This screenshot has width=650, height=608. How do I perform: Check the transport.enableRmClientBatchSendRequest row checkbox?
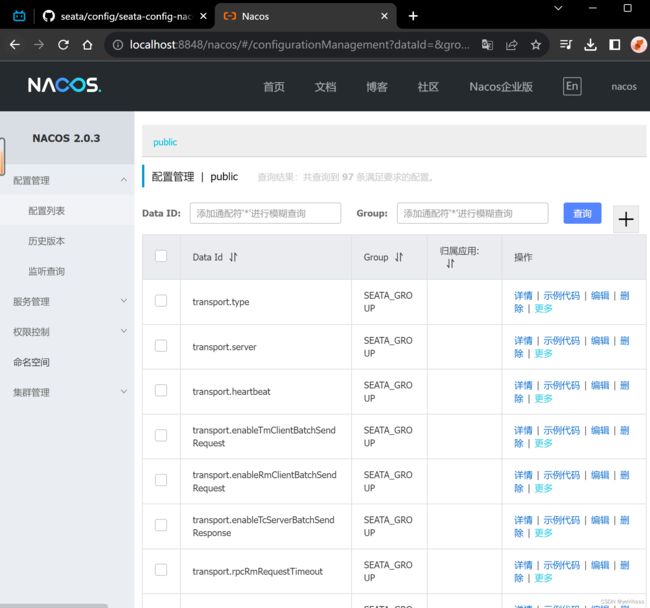[x=161, y=480]
